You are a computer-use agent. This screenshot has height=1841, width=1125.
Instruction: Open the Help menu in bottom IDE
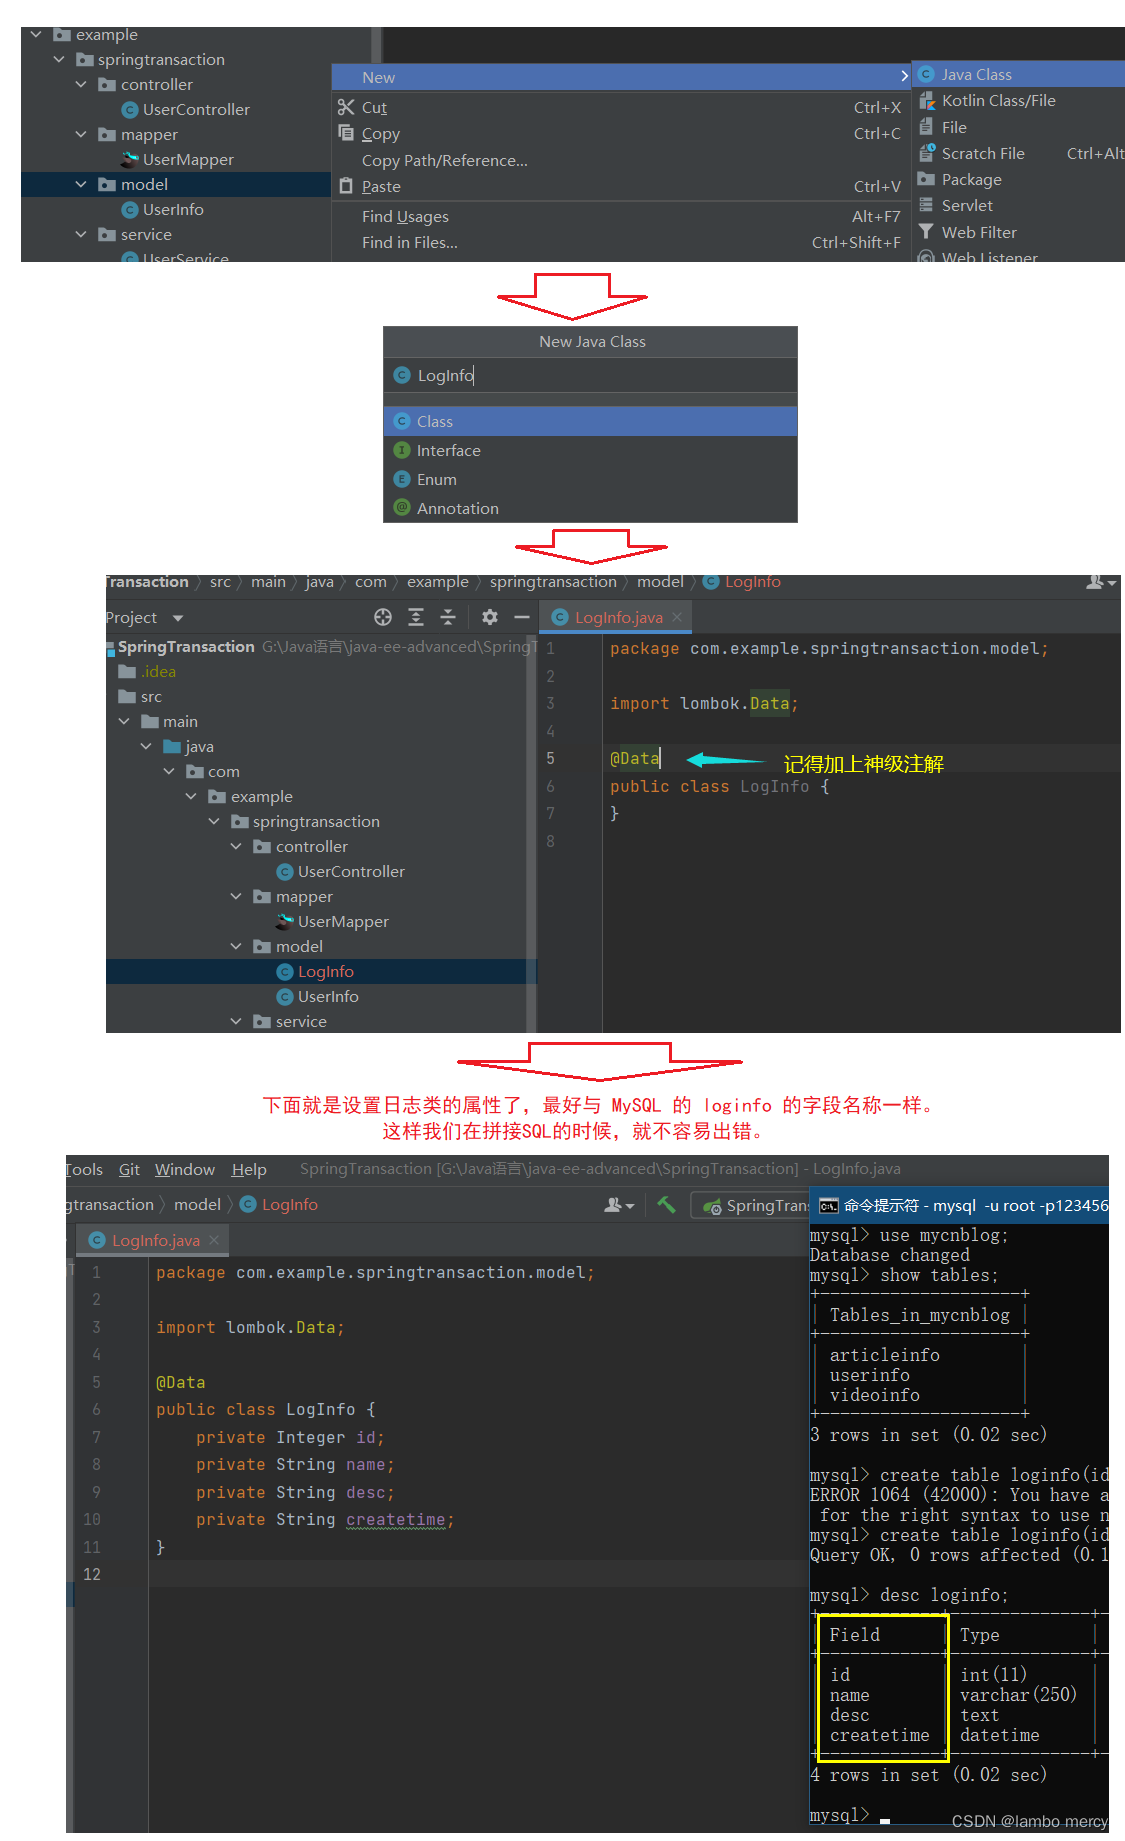249,1169
